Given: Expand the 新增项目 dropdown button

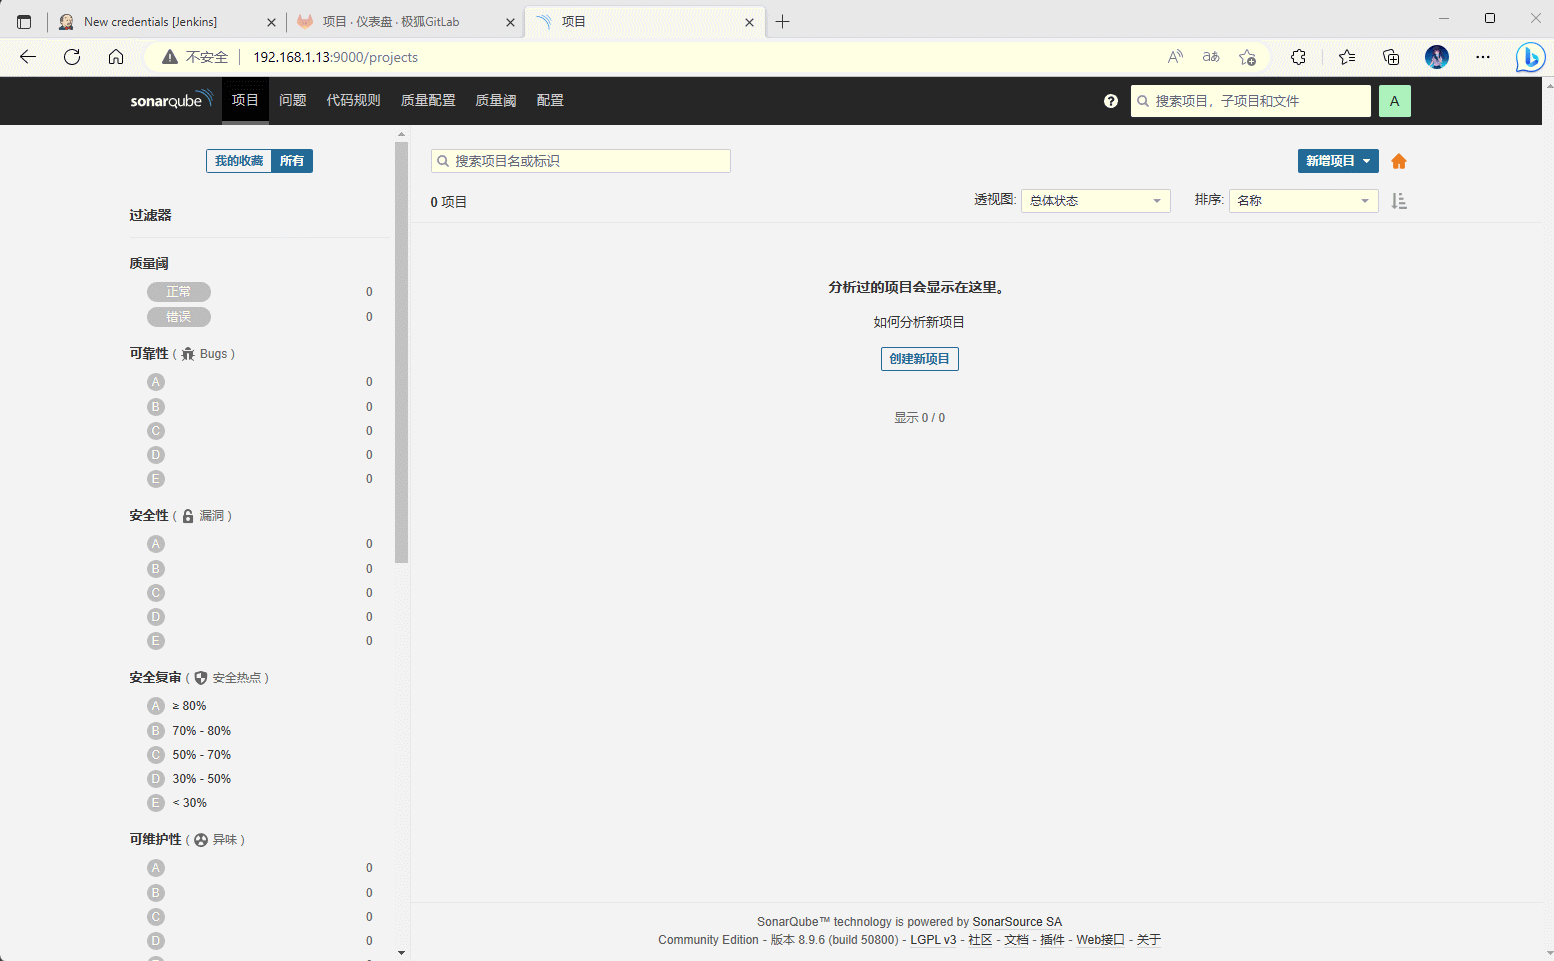Looking at the screenshot, I should pyautogui.click(x=1338, y=161).
